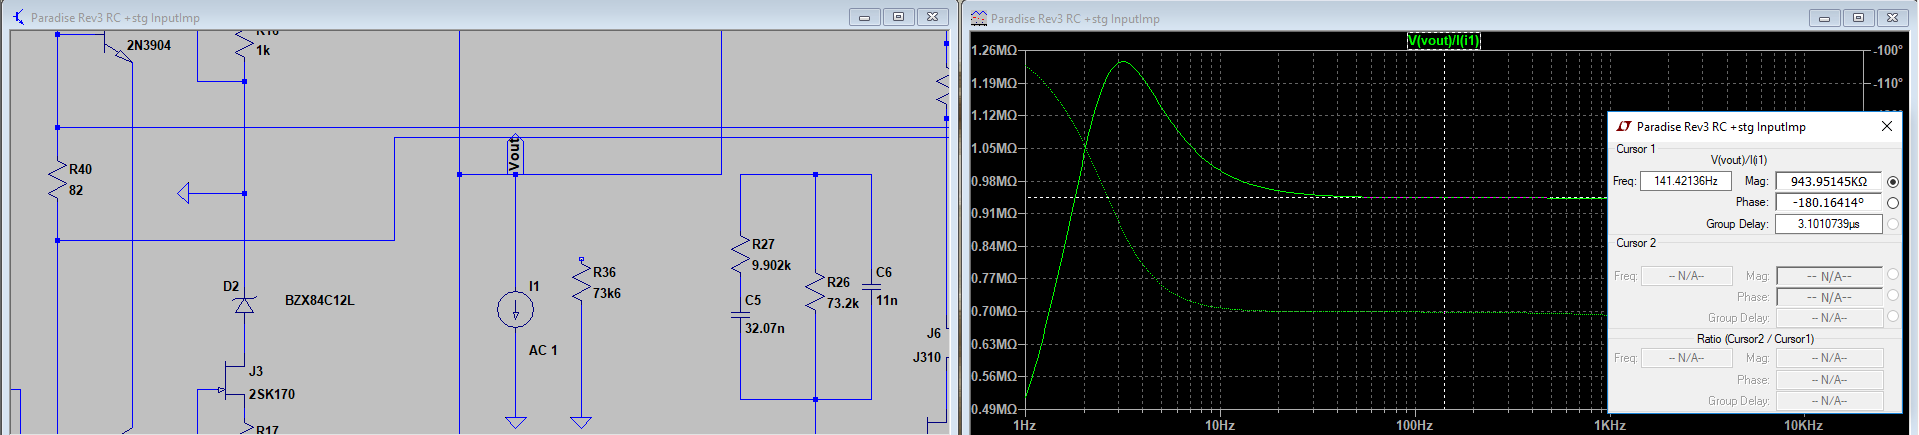Viewport: 1919px width, 435px height.
Task: Click the LT logo icon in cursor dialog title
Action: pos(1624,126)
